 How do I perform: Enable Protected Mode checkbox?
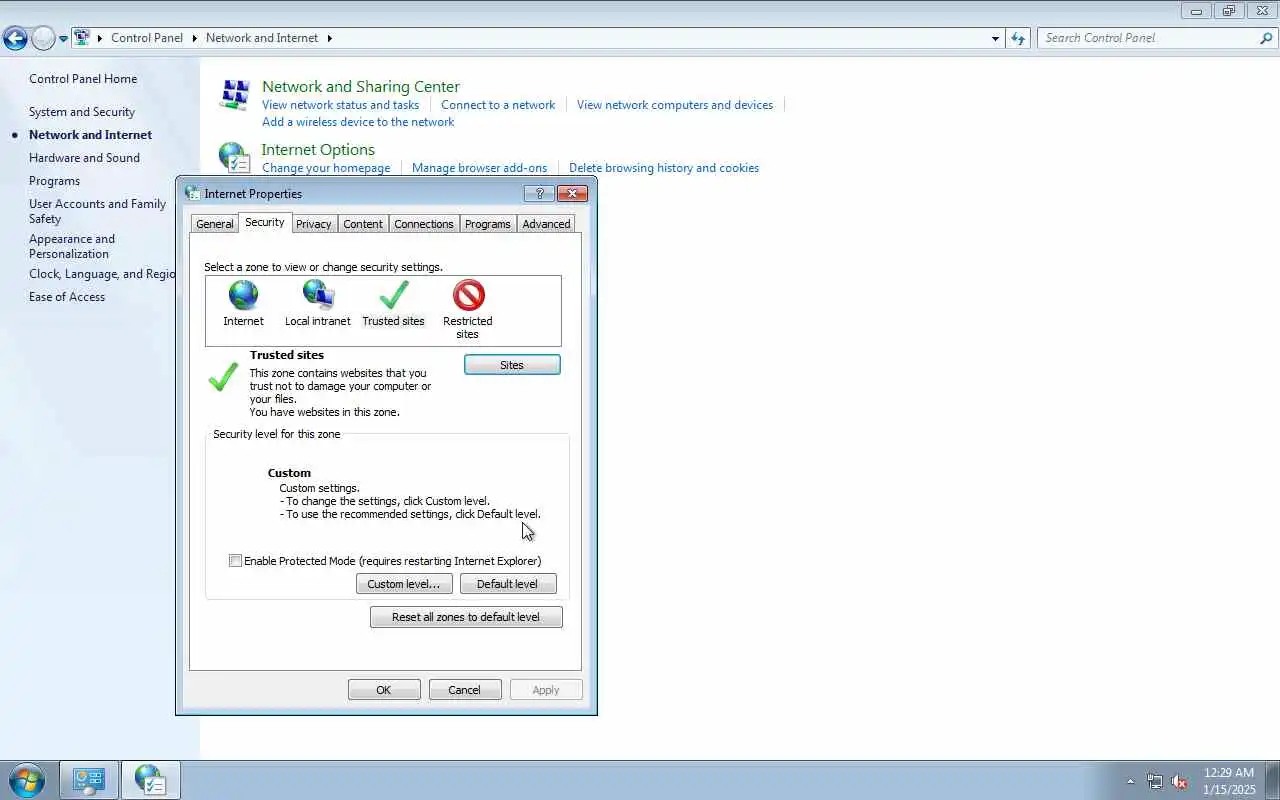point(235,561)
